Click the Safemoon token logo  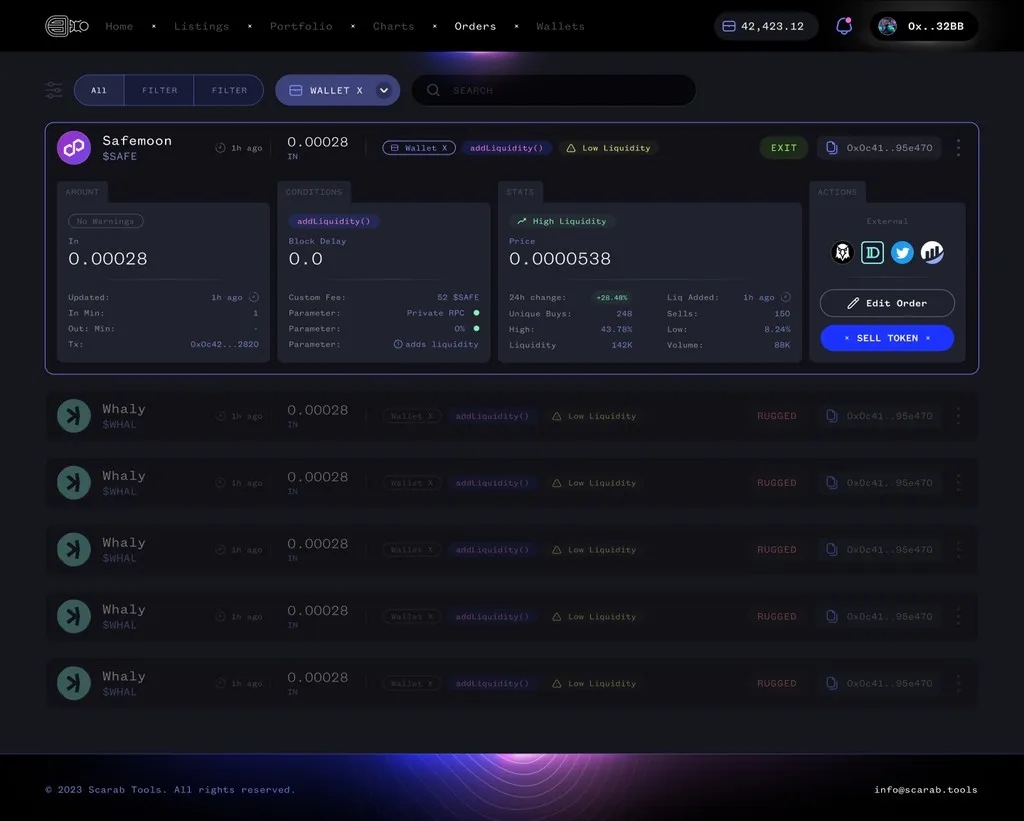pos(74,148)
